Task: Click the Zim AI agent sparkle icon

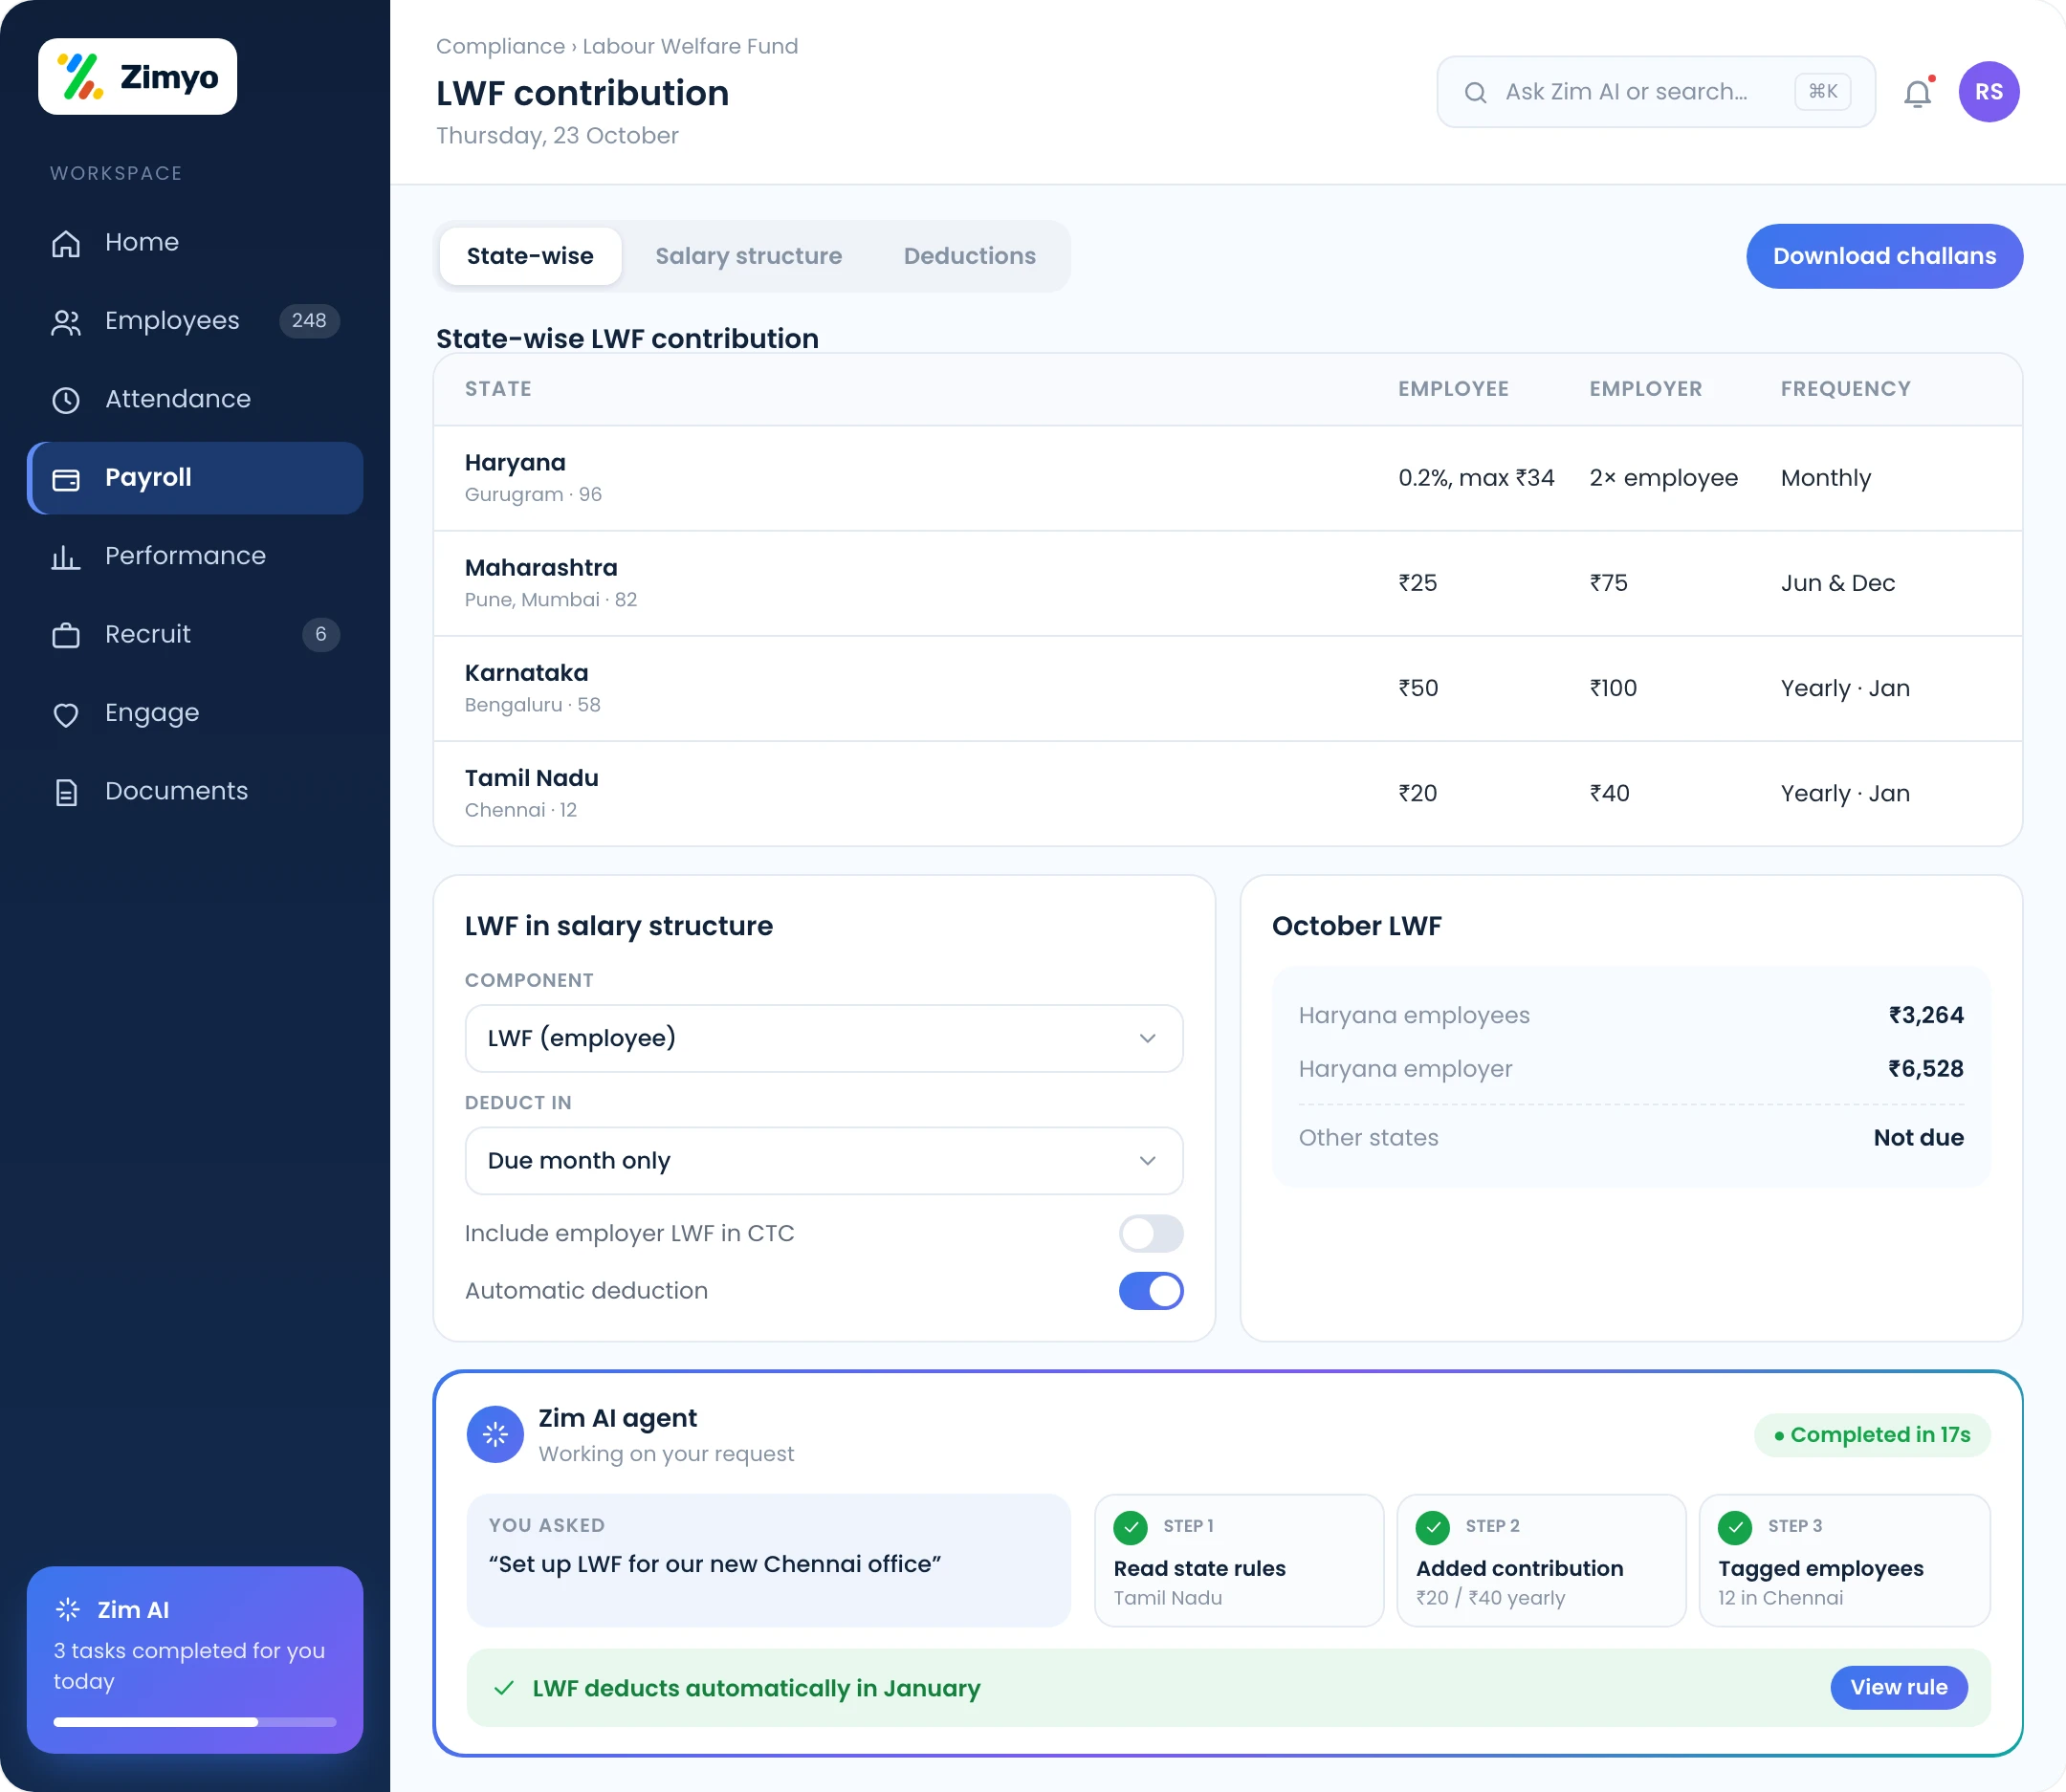Action: coord(495,1434)
